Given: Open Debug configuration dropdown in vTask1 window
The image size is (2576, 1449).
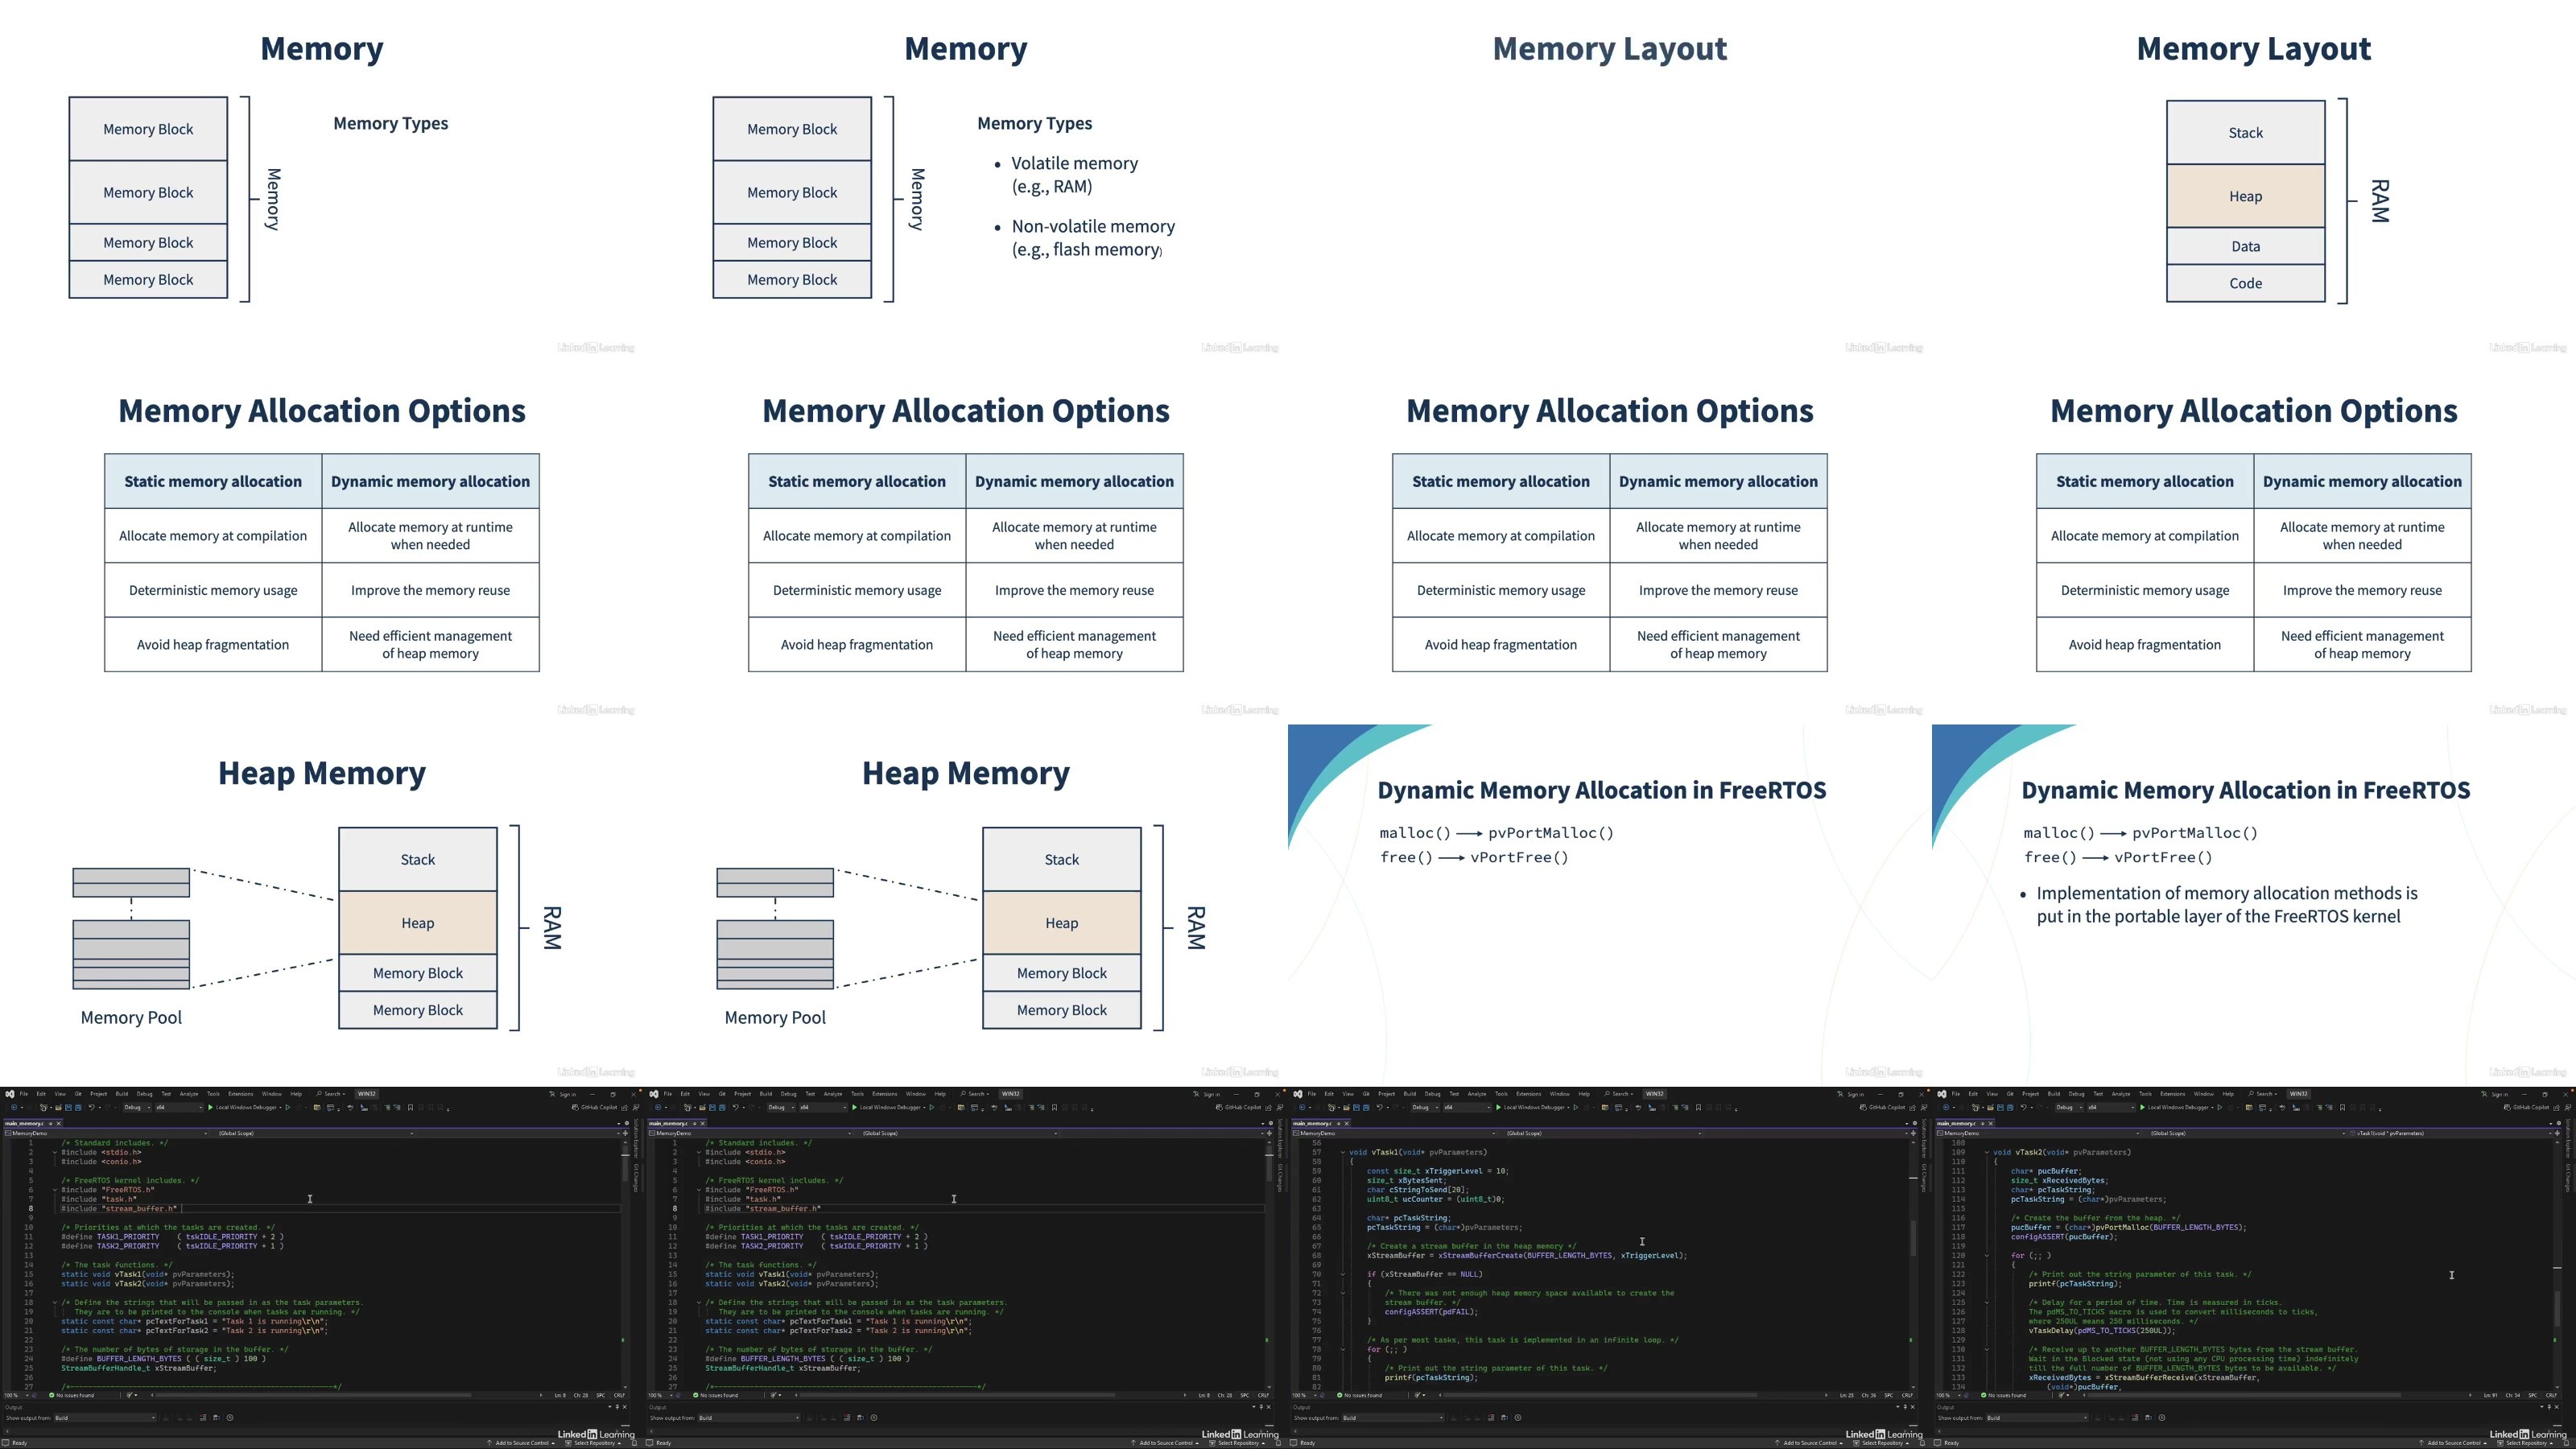Looking at the screenshot, I should (x=1426, y=1108).
